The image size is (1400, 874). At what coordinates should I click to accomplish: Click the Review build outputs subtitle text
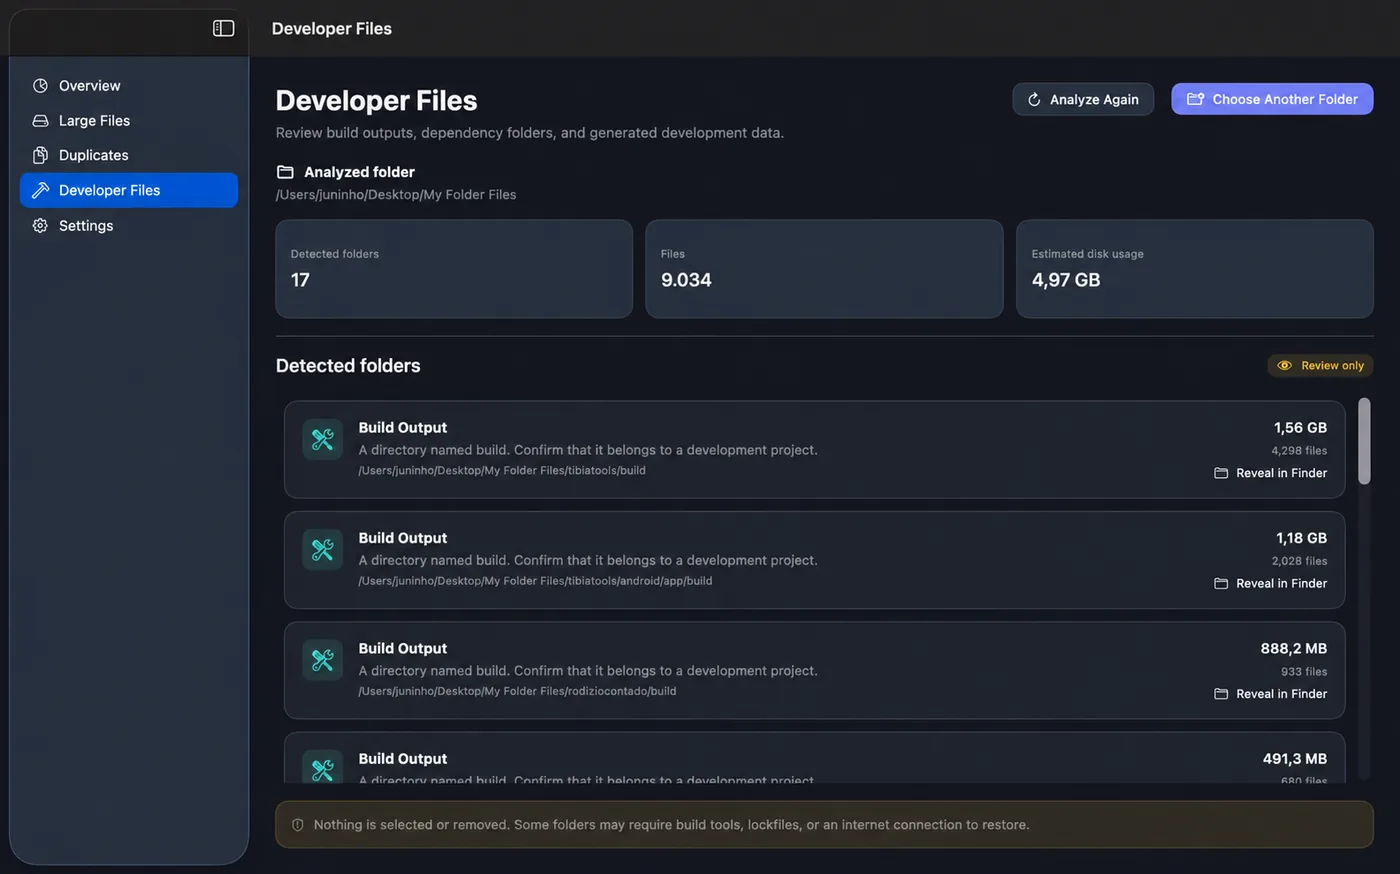[530, 133]
